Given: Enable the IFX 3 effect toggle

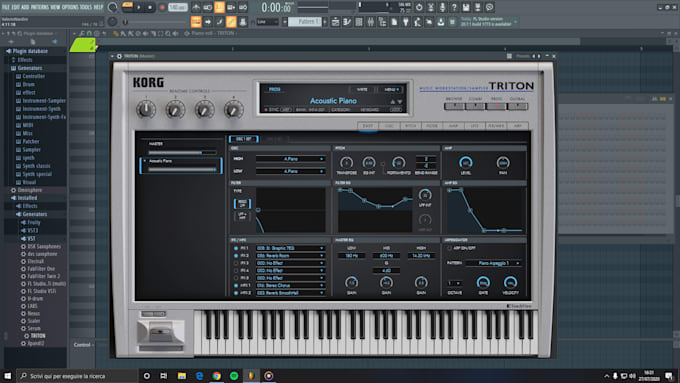Looking at the screenshot, I should pos(236,263).
